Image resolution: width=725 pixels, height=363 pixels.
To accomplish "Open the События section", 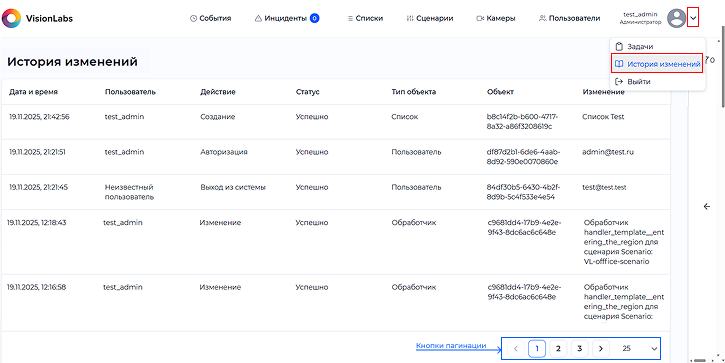I will point(210,18).
